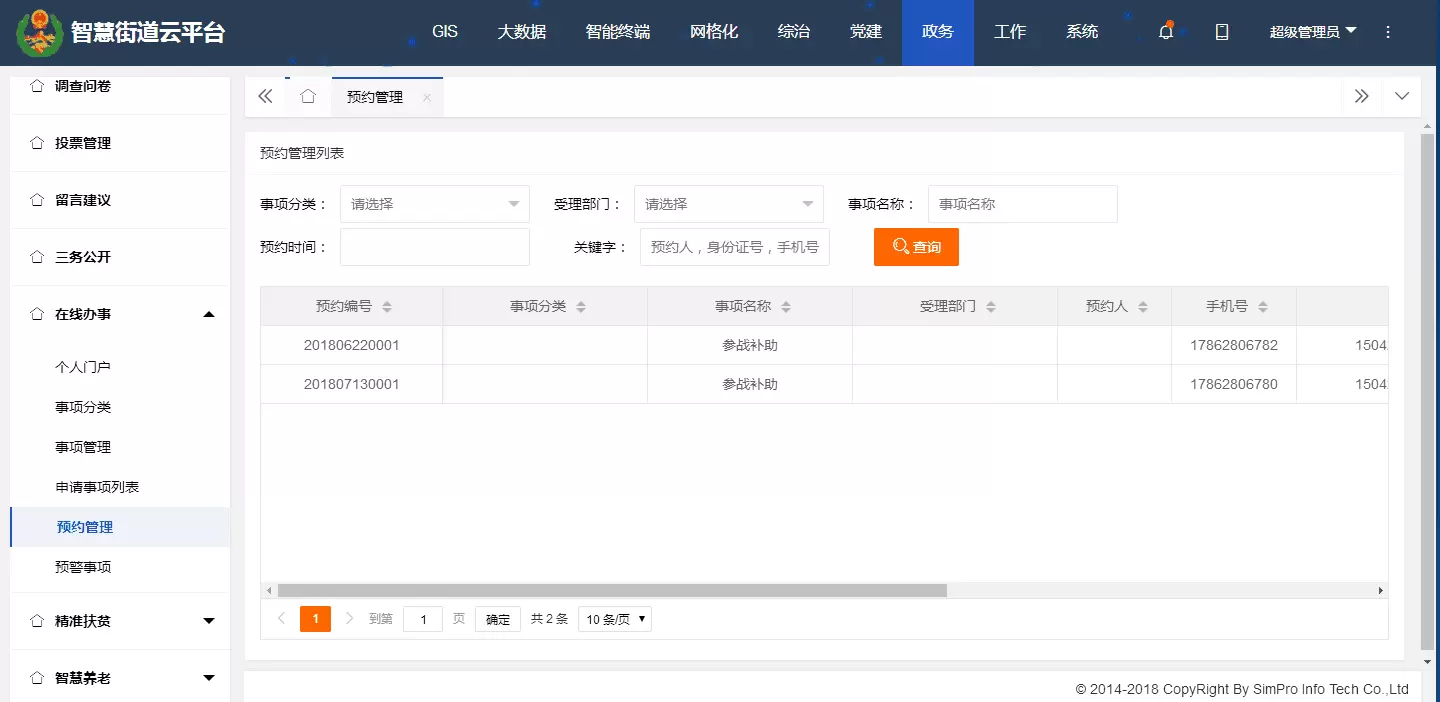The image size is (1440, 702).
Task: Open the 网格化 top menu
Action: click(714, 32)
